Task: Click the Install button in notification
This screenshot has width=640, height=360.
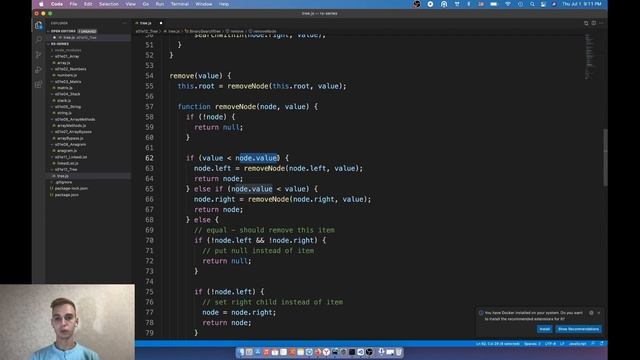Action: 544,329
